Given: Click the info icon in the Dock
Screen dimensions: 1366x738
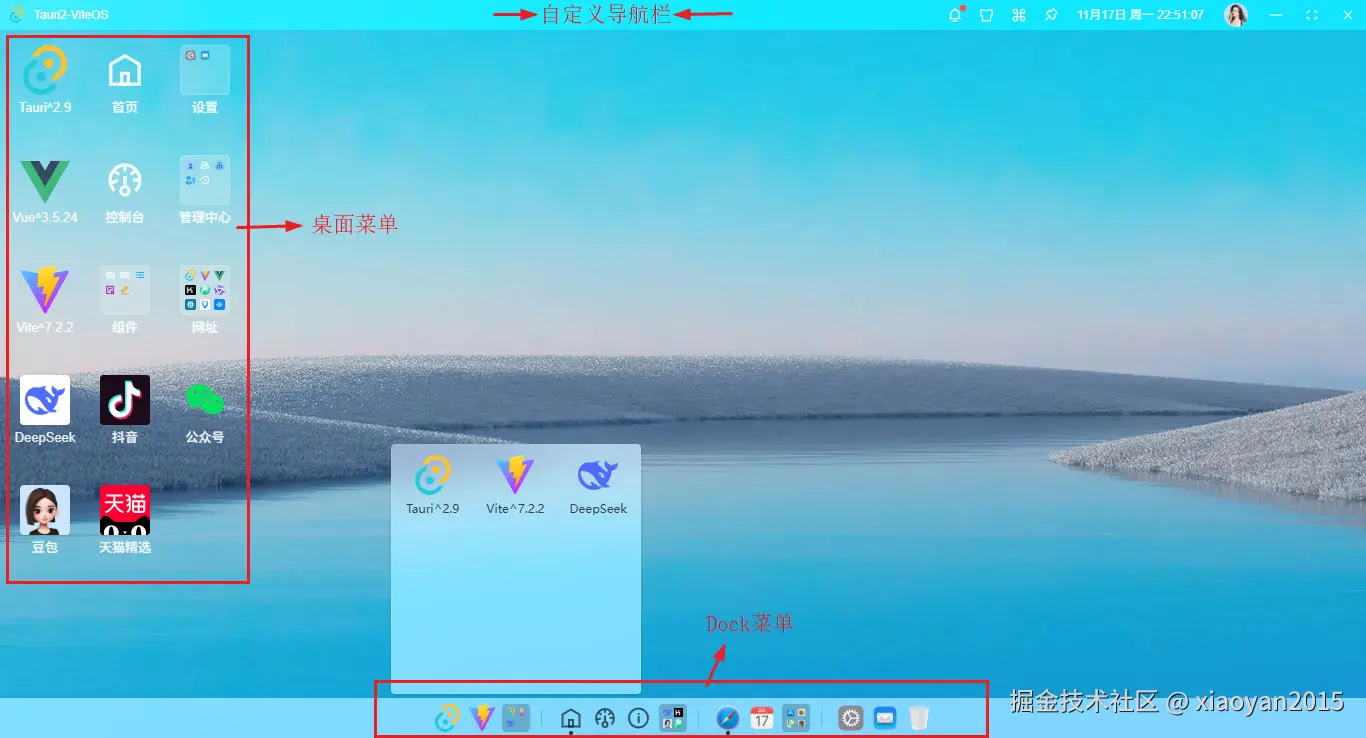Looking at the screenshot, I should click(x=638, y=717).
